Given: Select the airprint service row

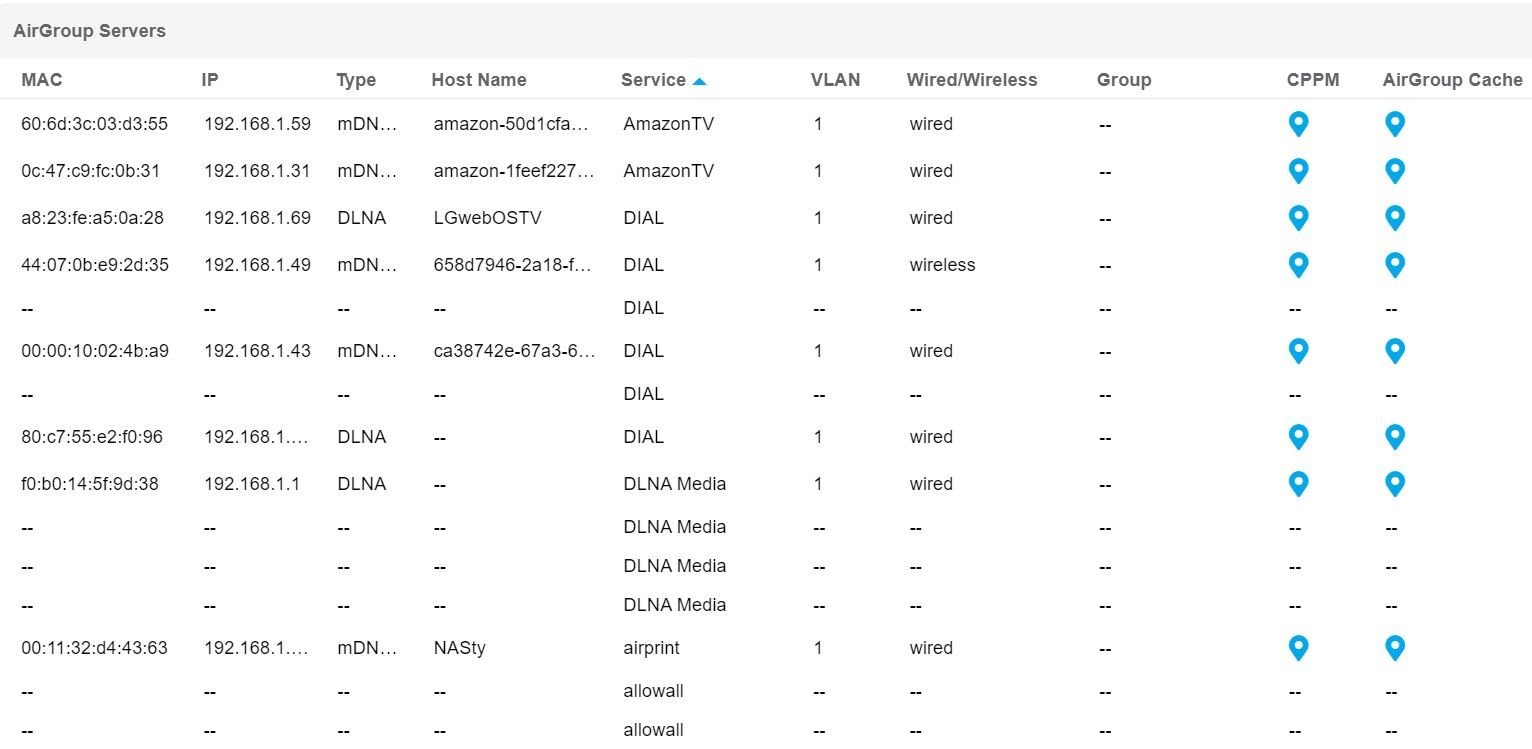Looking at the screenshot, I should point(766,648).
